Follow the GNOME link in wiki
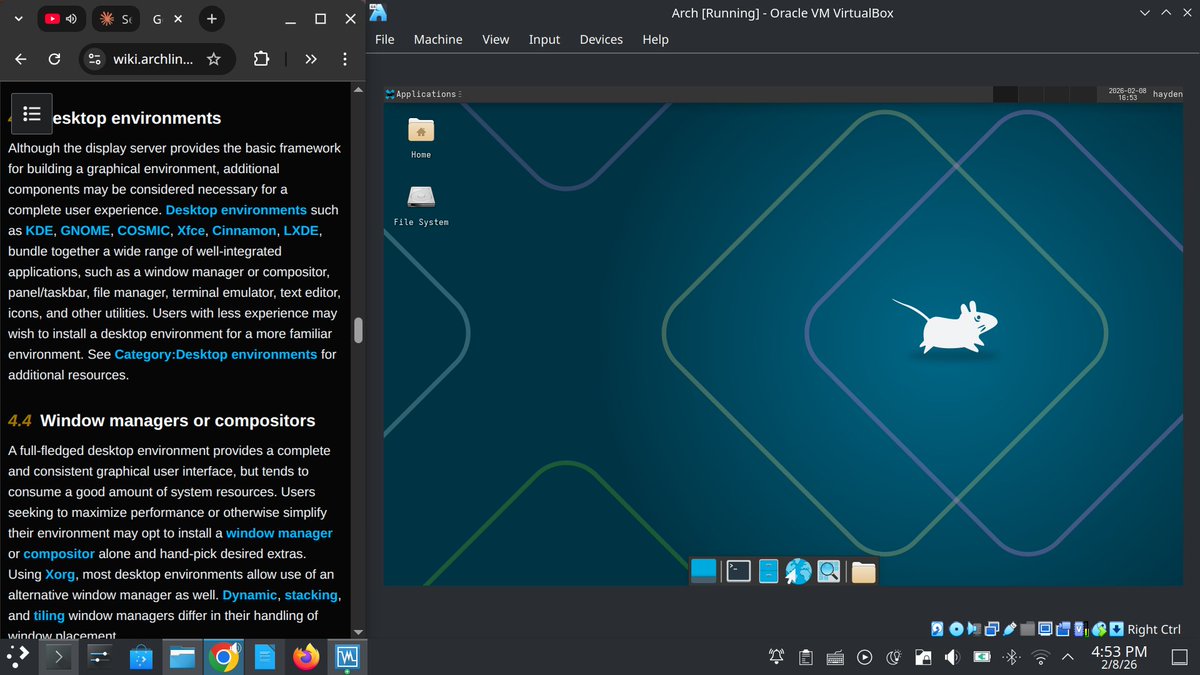The image size is (1200, 675). click(85, 231)
